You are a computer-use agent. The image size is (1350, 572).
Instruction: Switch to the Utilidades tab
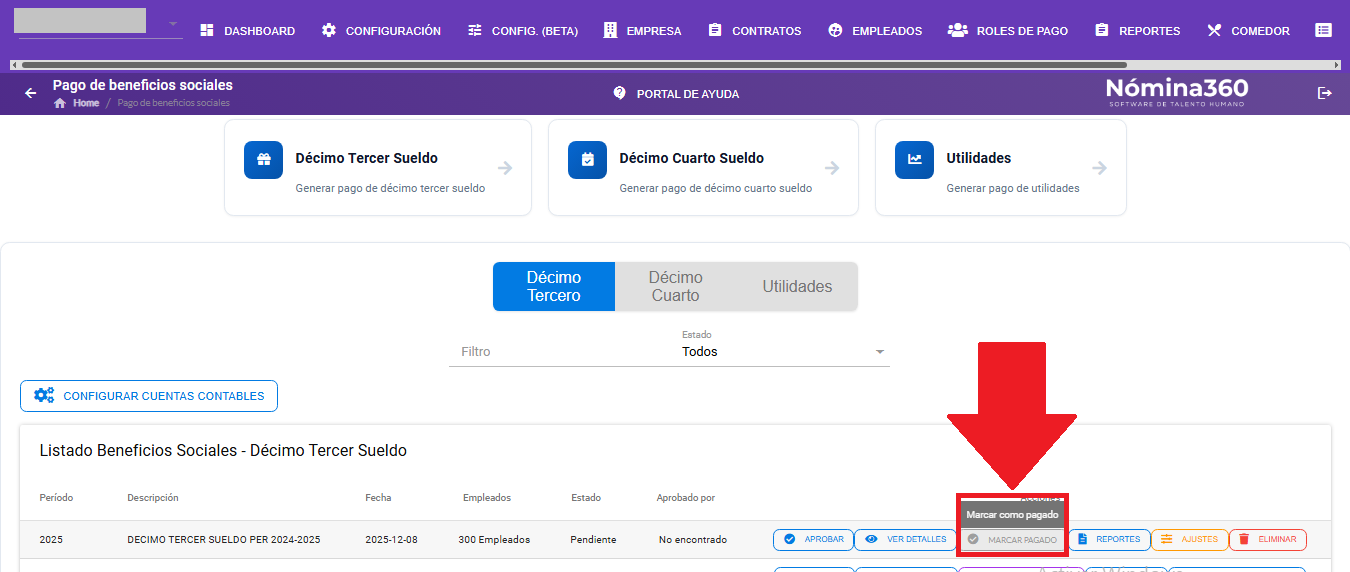(x=797, y=287)
